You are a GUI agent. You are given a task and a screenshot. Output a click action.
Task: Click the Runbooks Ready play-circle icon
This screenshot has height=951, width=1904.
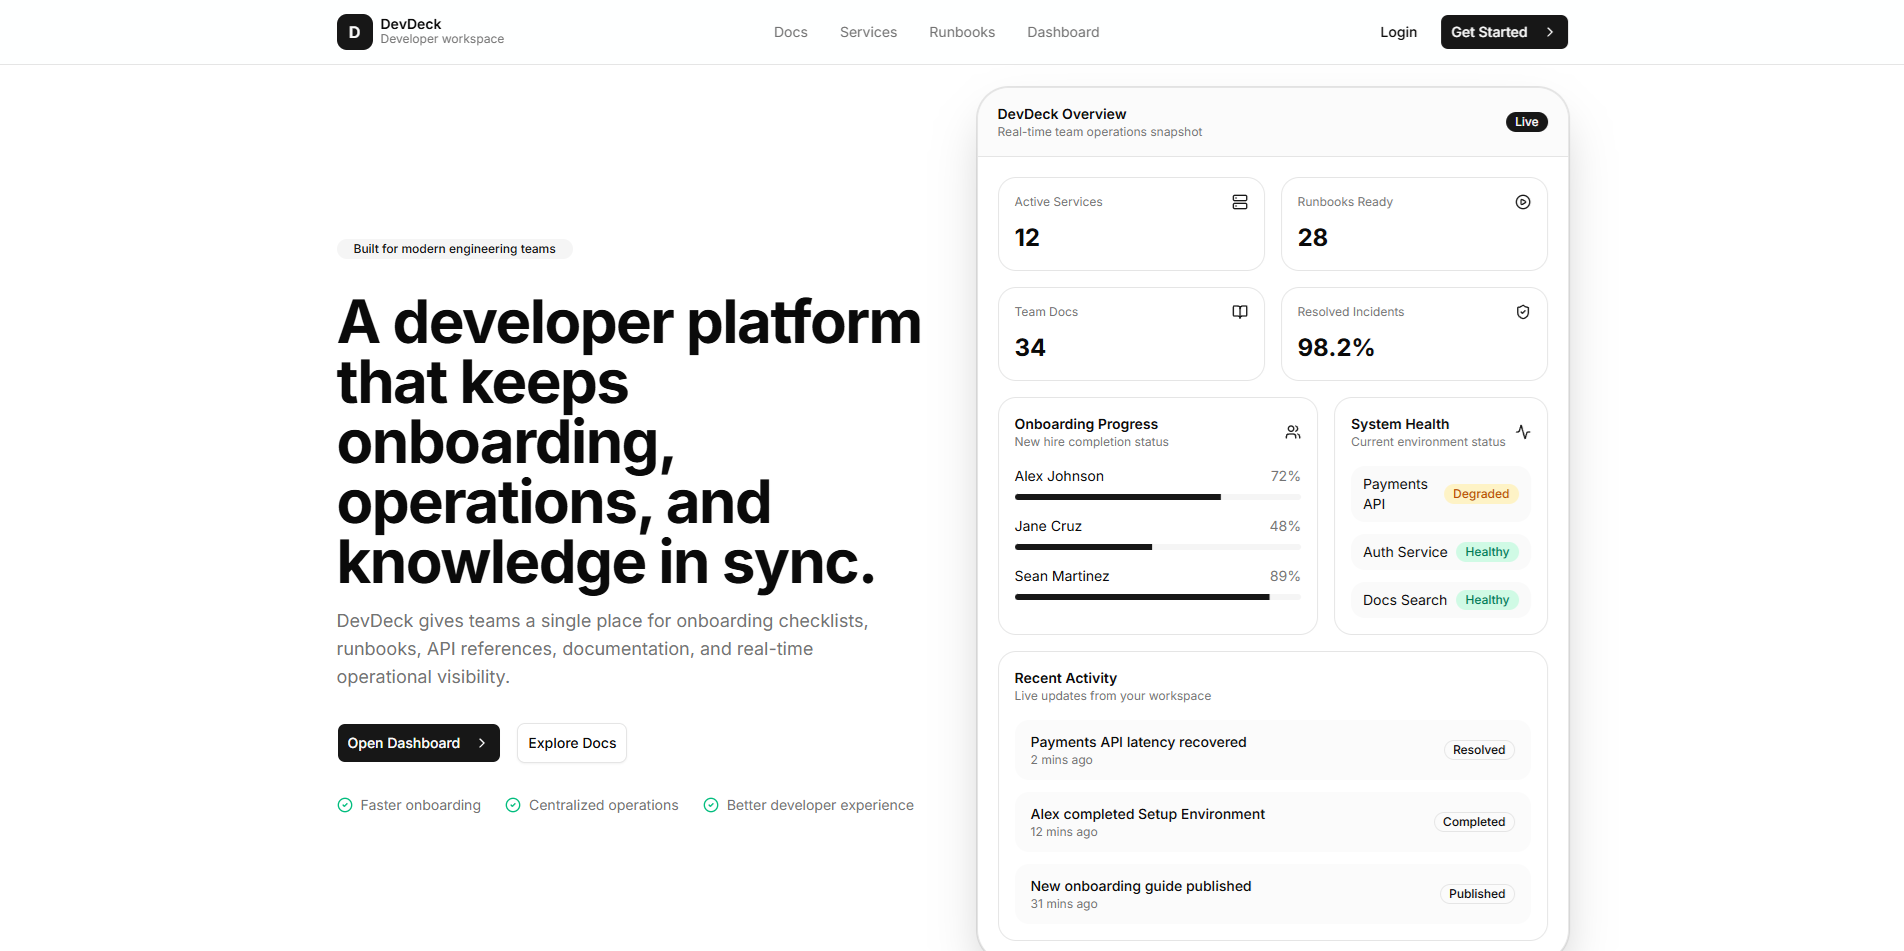point(1523,202)
